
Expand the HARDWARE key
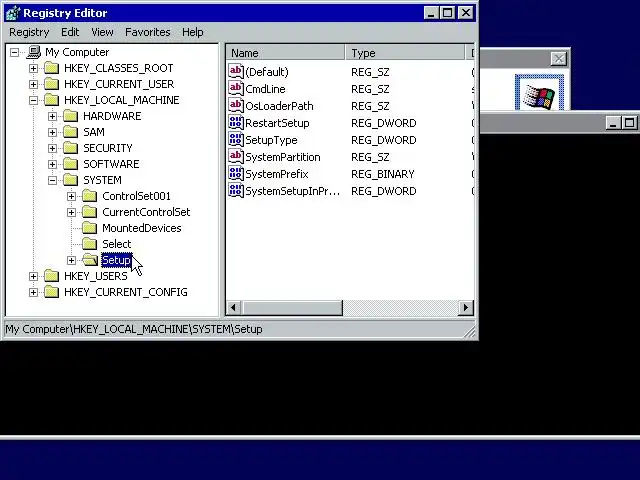tap(52, 116)
